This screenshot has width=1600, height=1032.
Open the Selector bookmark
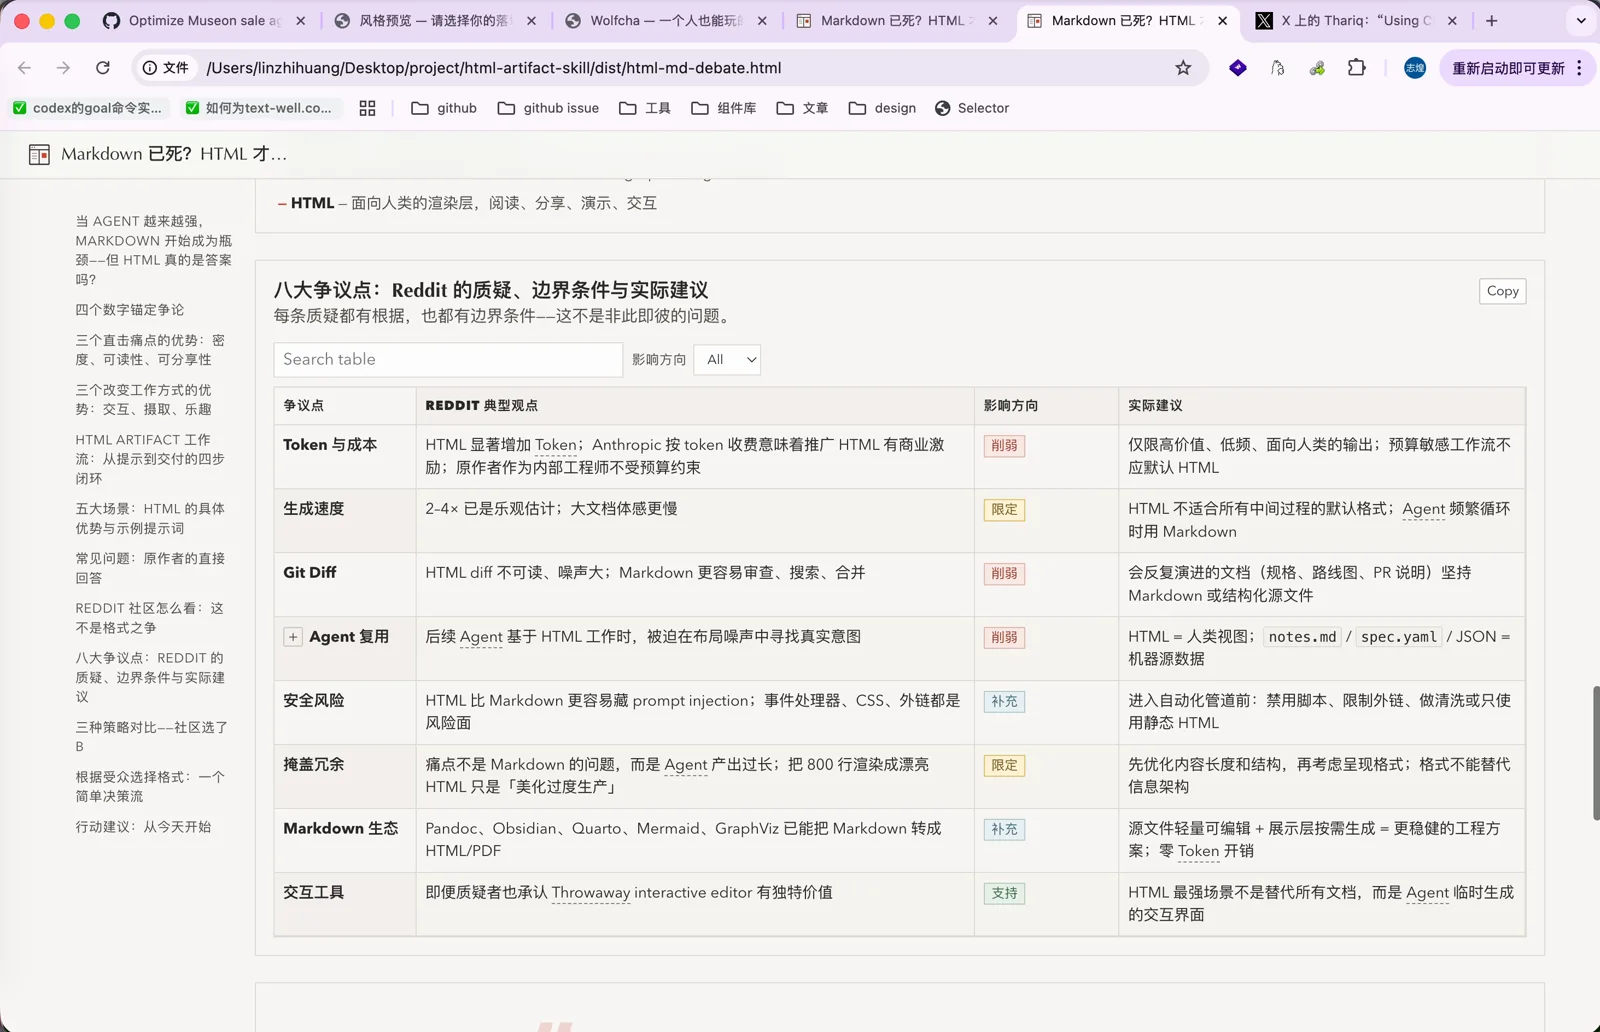[x=972, y=108]
